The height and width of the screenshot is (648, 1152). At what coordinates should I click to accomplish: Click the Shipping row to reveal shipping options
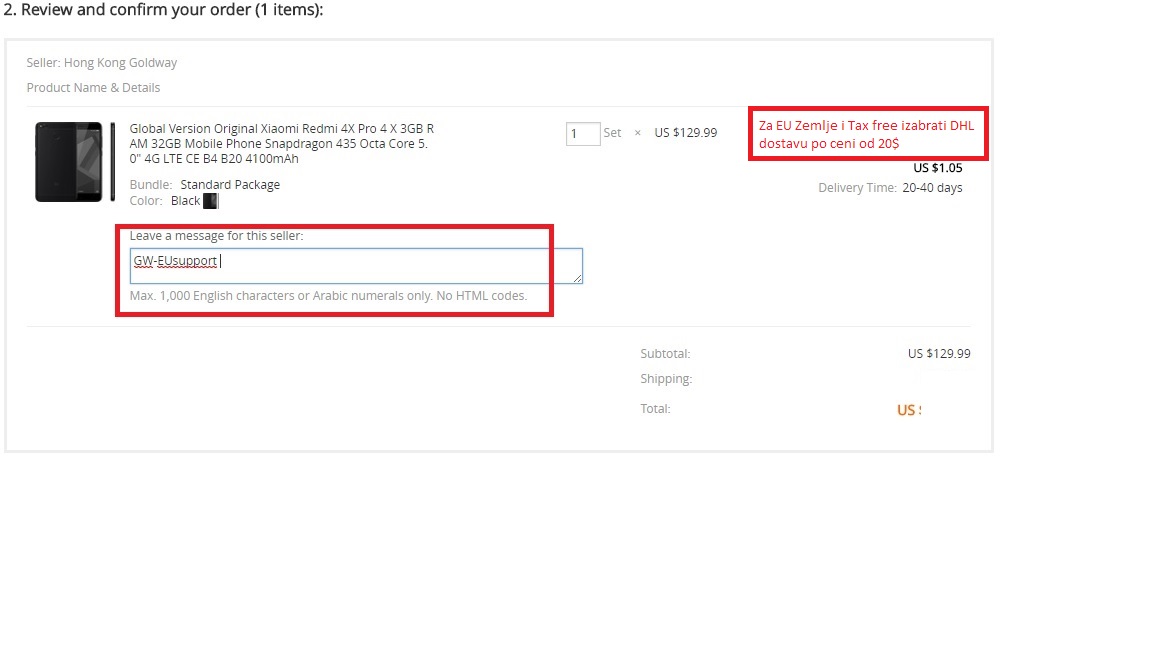point(666,378)
